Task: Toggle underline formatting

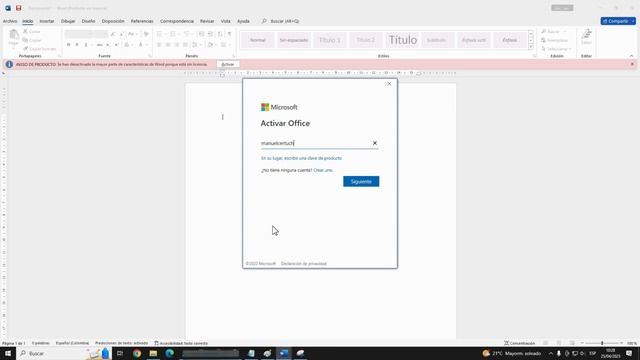Action: (x=86, y=44)
